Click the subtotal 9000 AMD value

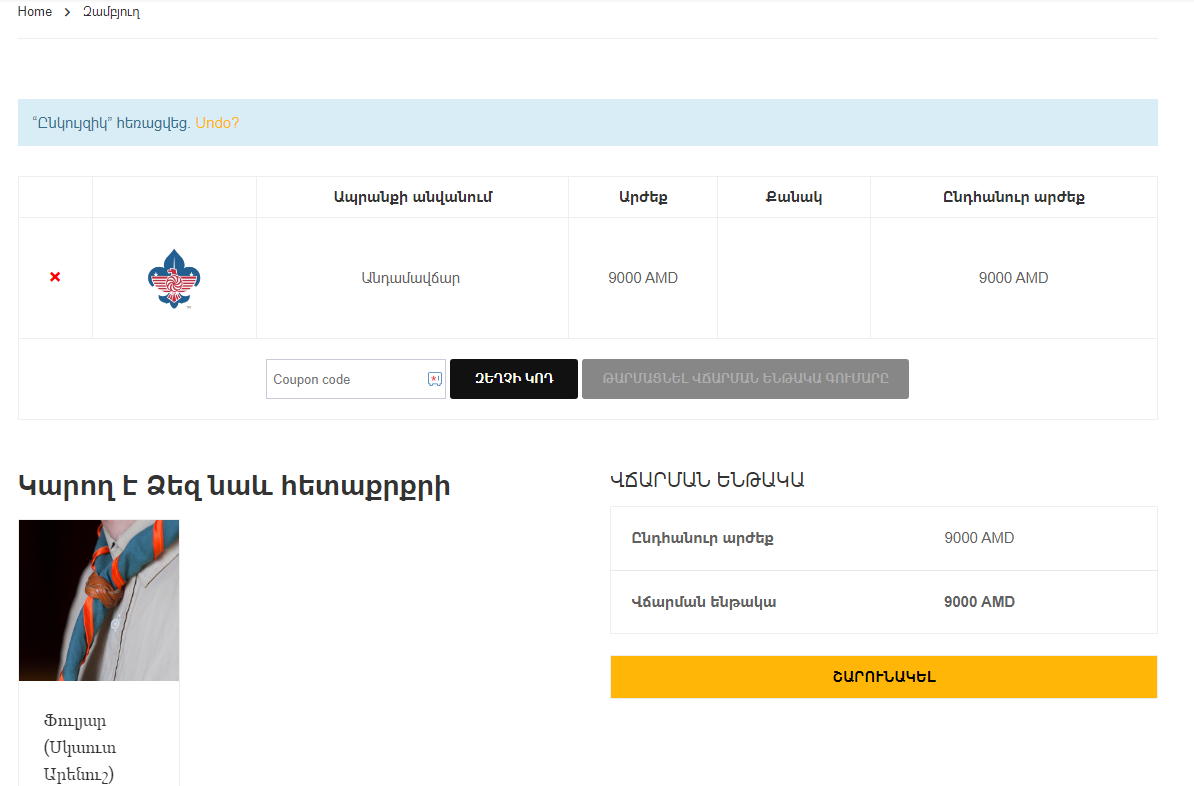(x=979, y=538)
